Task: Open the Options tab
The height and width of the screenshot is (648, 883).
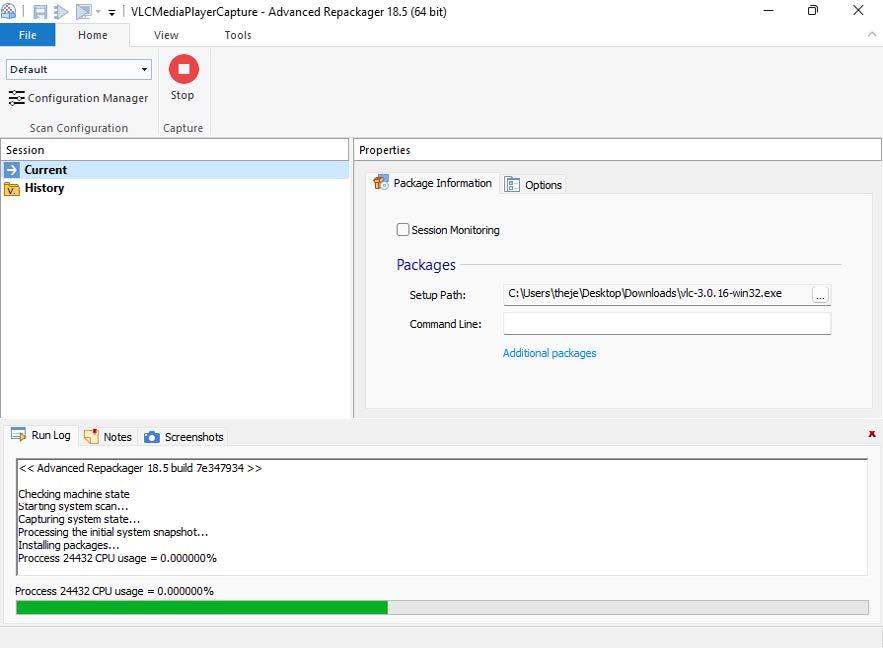Action: [x=533, y=185]
